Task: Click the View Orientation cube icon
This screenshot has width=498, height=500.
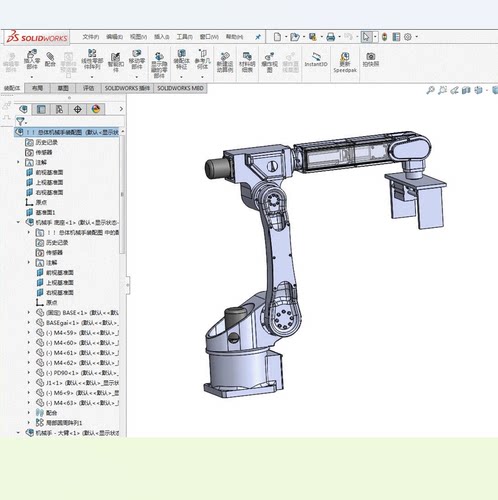Action: [478, 90]
